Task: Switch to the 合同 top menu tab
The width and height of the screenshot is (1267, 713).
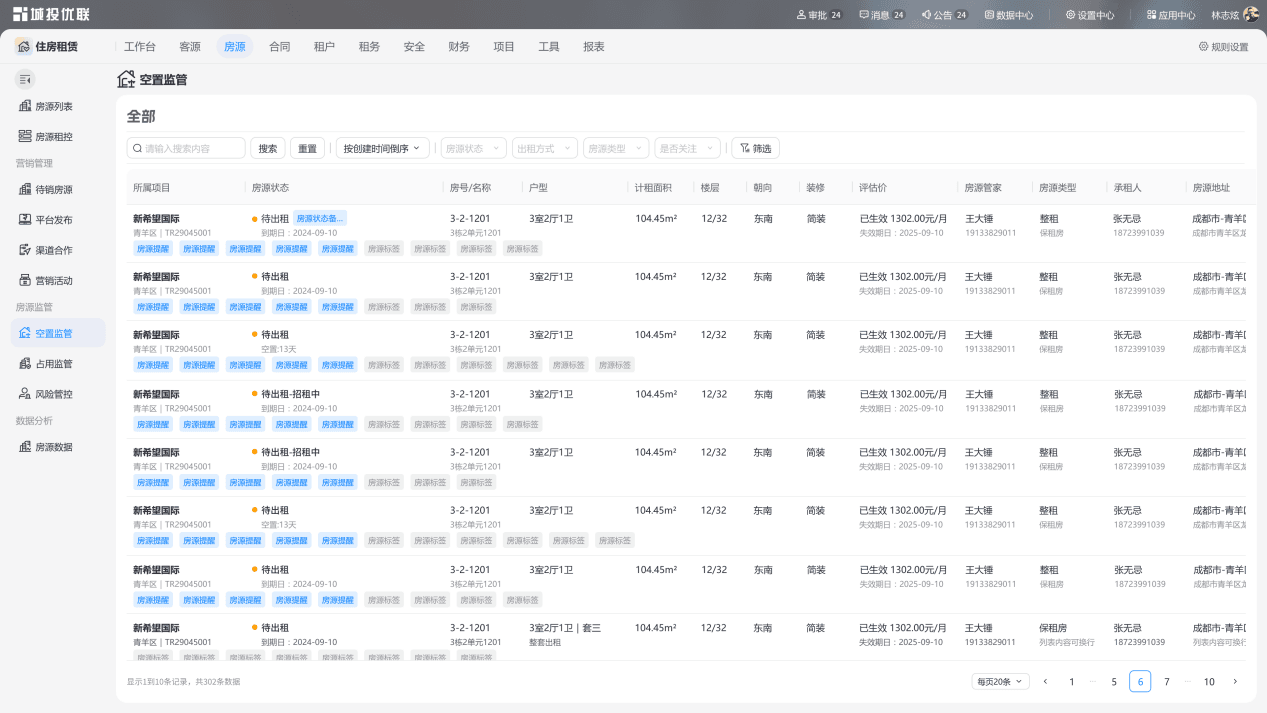Action: point(280,47)
